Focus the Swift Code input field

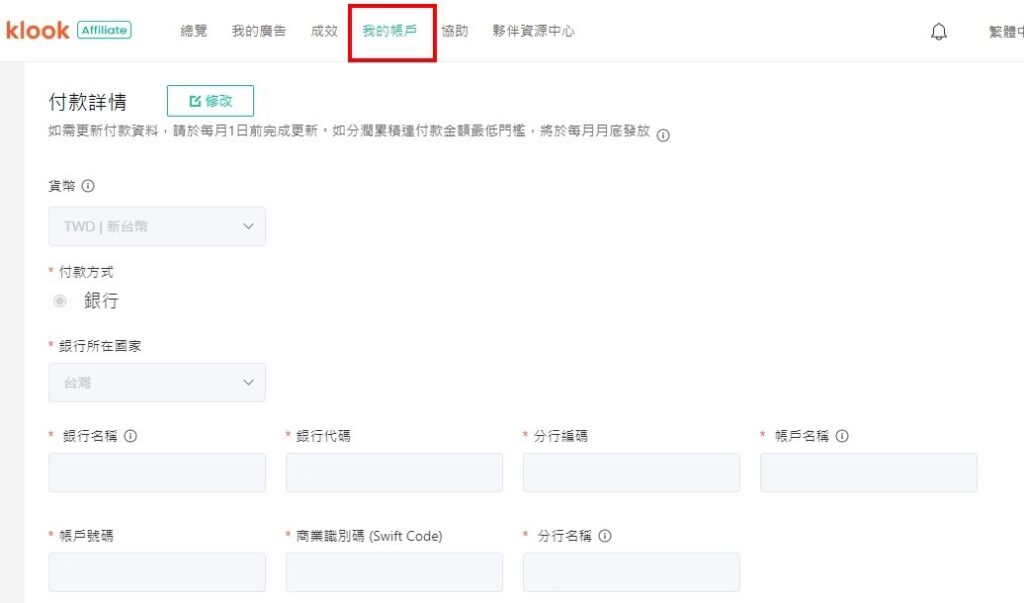tap(394, 572)
